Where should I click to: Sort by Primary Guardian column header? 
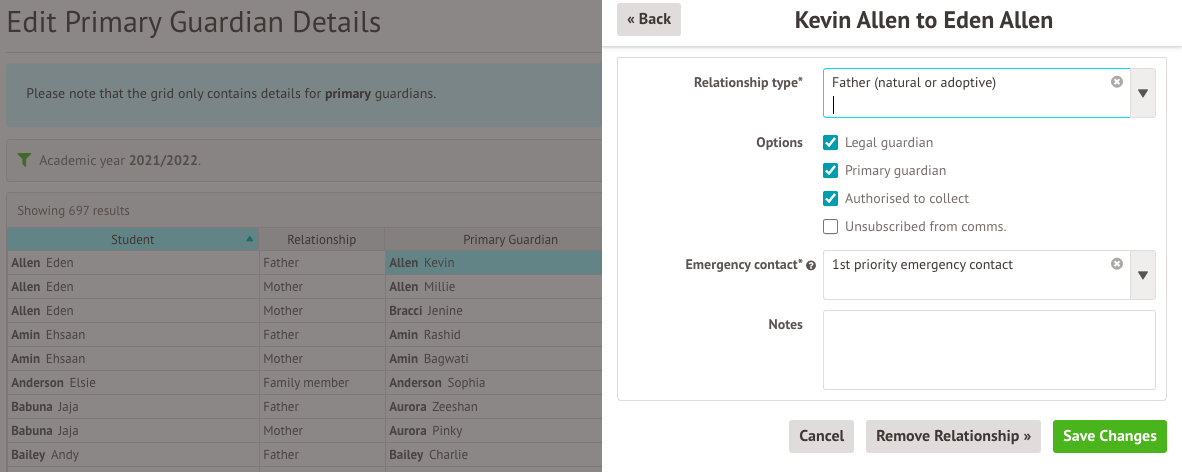coord(510,239)
